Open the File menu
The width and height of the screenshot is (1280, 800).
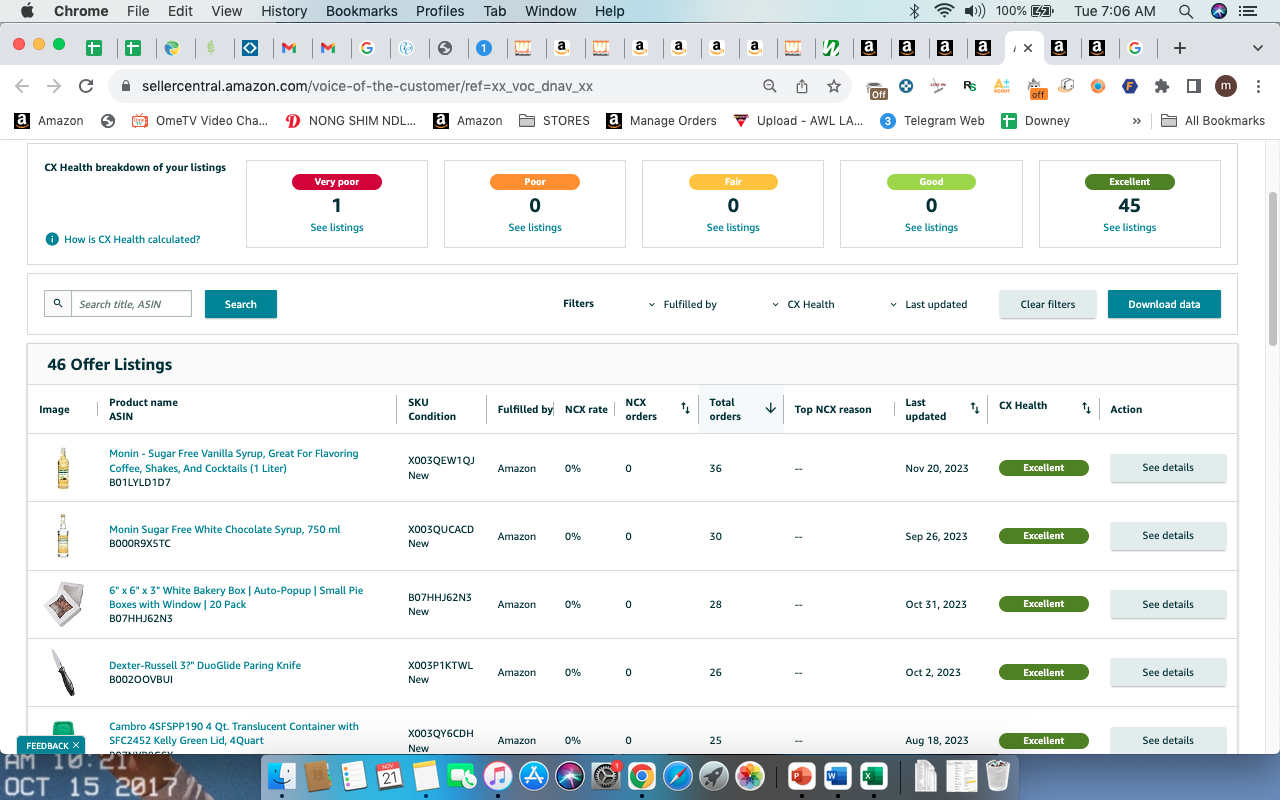pyautogui.click(x=138, y=11)
